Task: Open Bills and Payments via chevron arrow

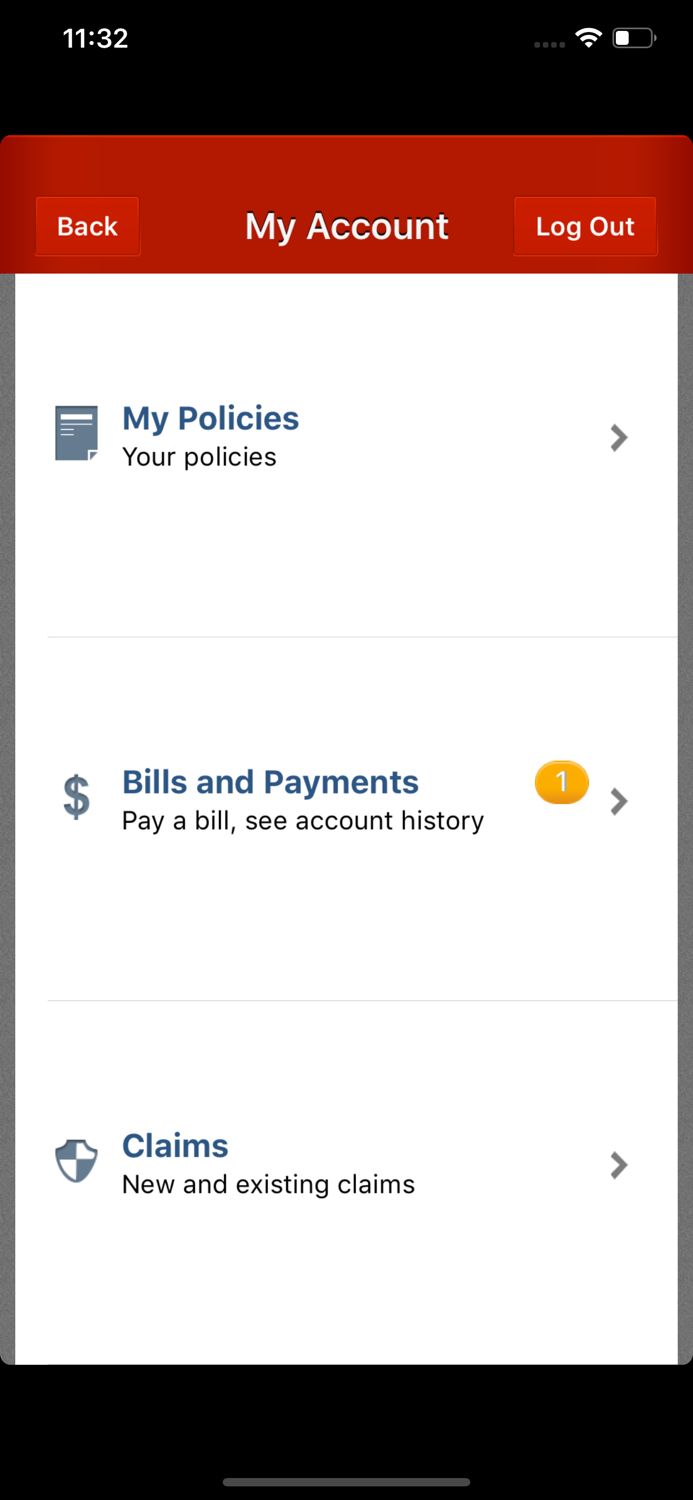Action: (619, 801)
